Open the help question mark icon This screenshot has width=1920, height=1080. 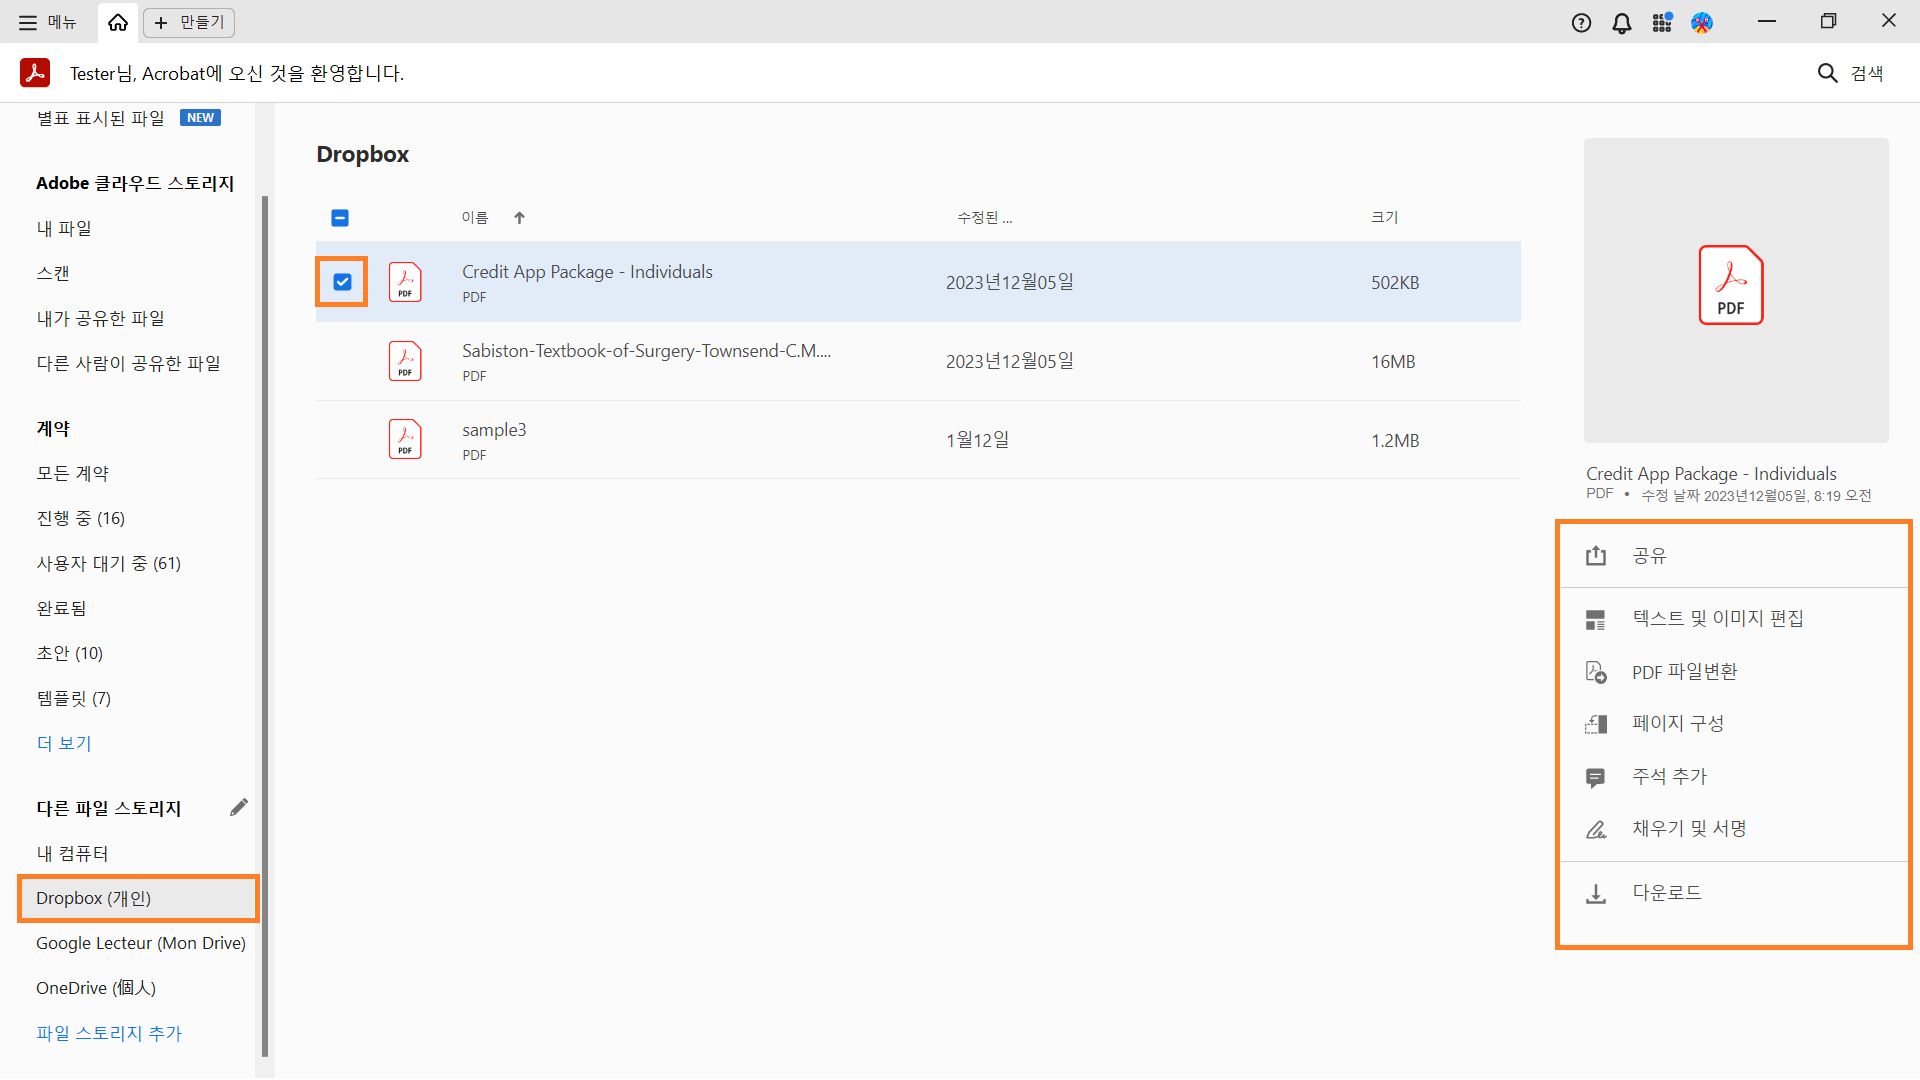pos(1581,23)
